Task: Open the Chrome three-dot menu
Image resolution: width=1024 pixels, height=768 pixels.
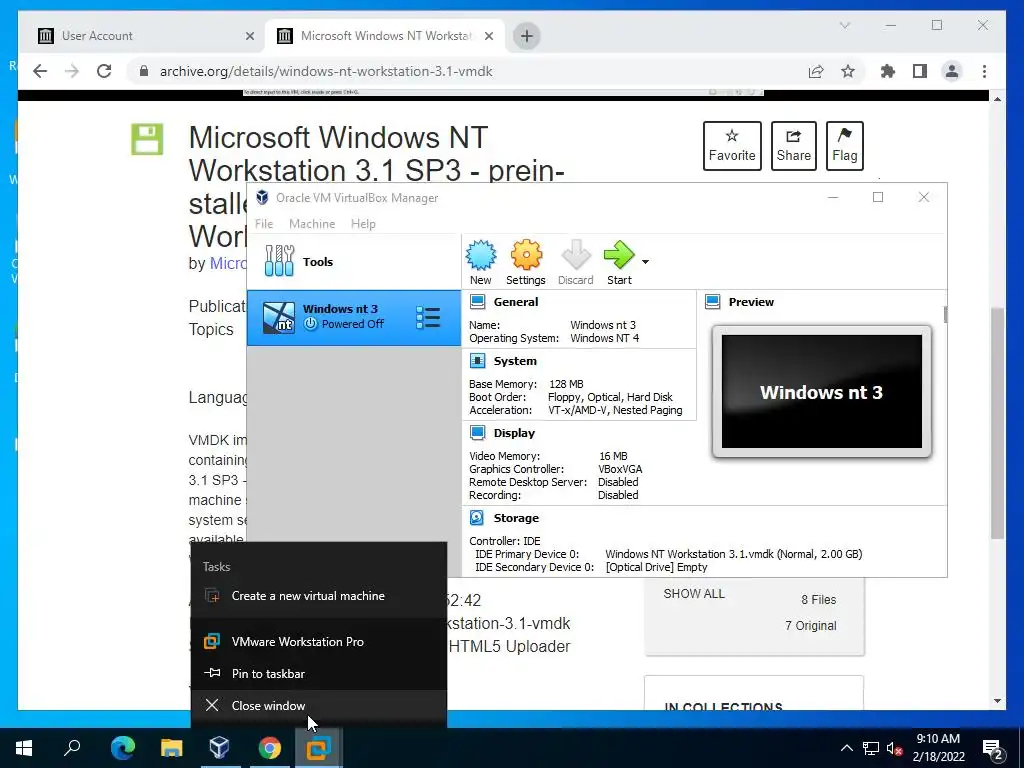Action: tap(984, 71)
